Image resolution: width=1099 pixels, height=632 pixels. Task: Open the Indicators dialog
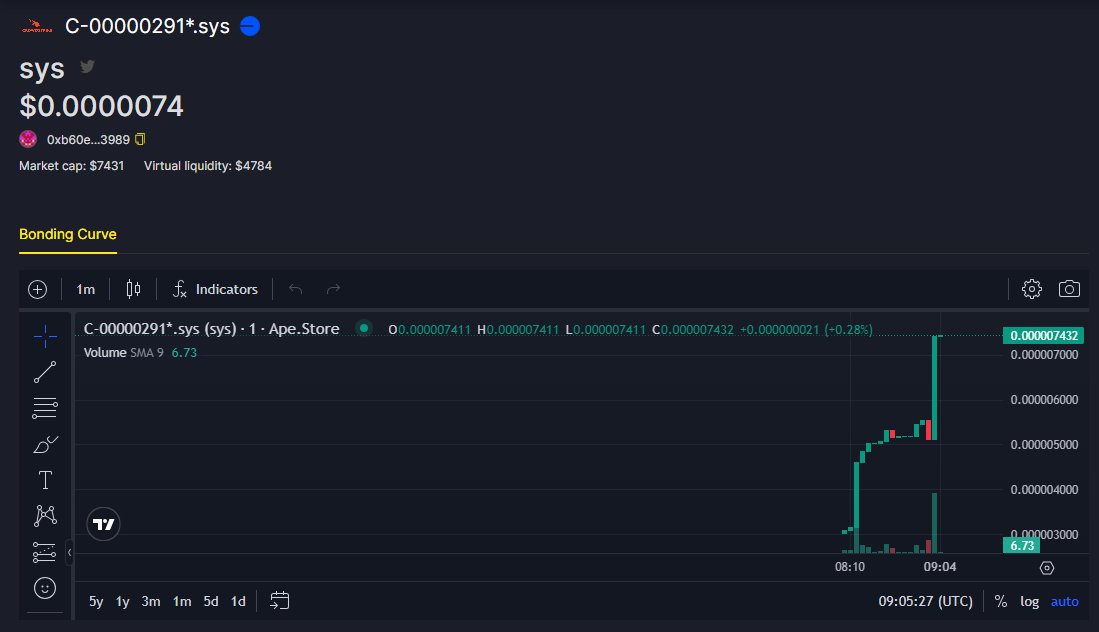pyautogui.click(x=215, y=289)
